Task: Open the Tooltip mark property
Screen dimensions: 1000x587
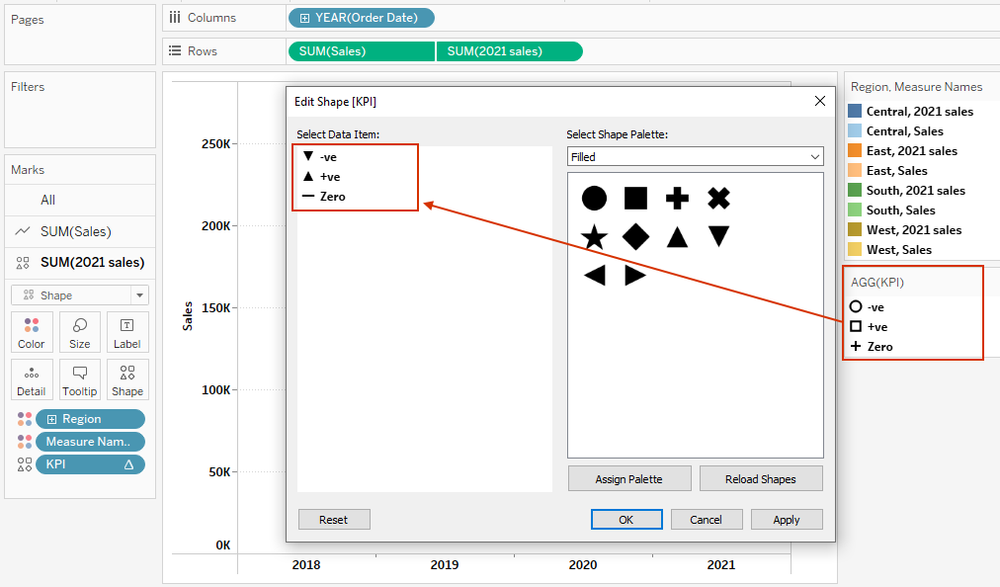Action: click(x=79, y=379)
